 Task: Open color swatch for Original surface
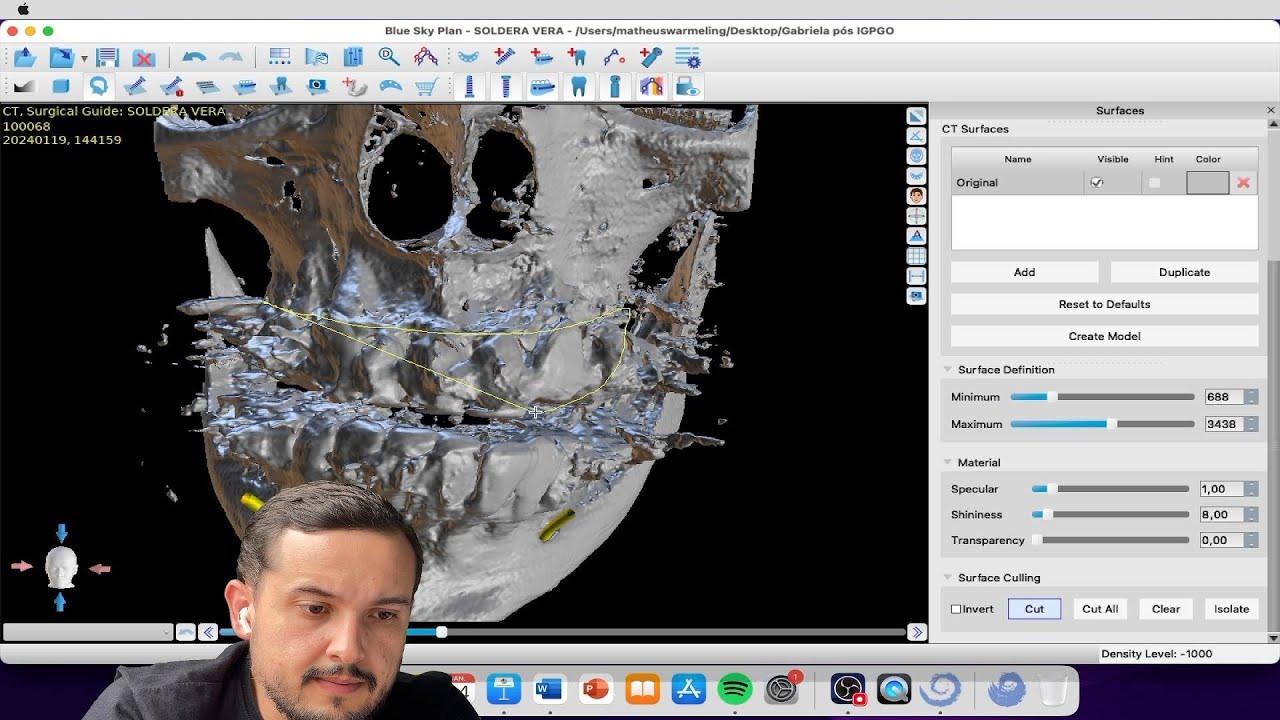tap(1207, 183)
